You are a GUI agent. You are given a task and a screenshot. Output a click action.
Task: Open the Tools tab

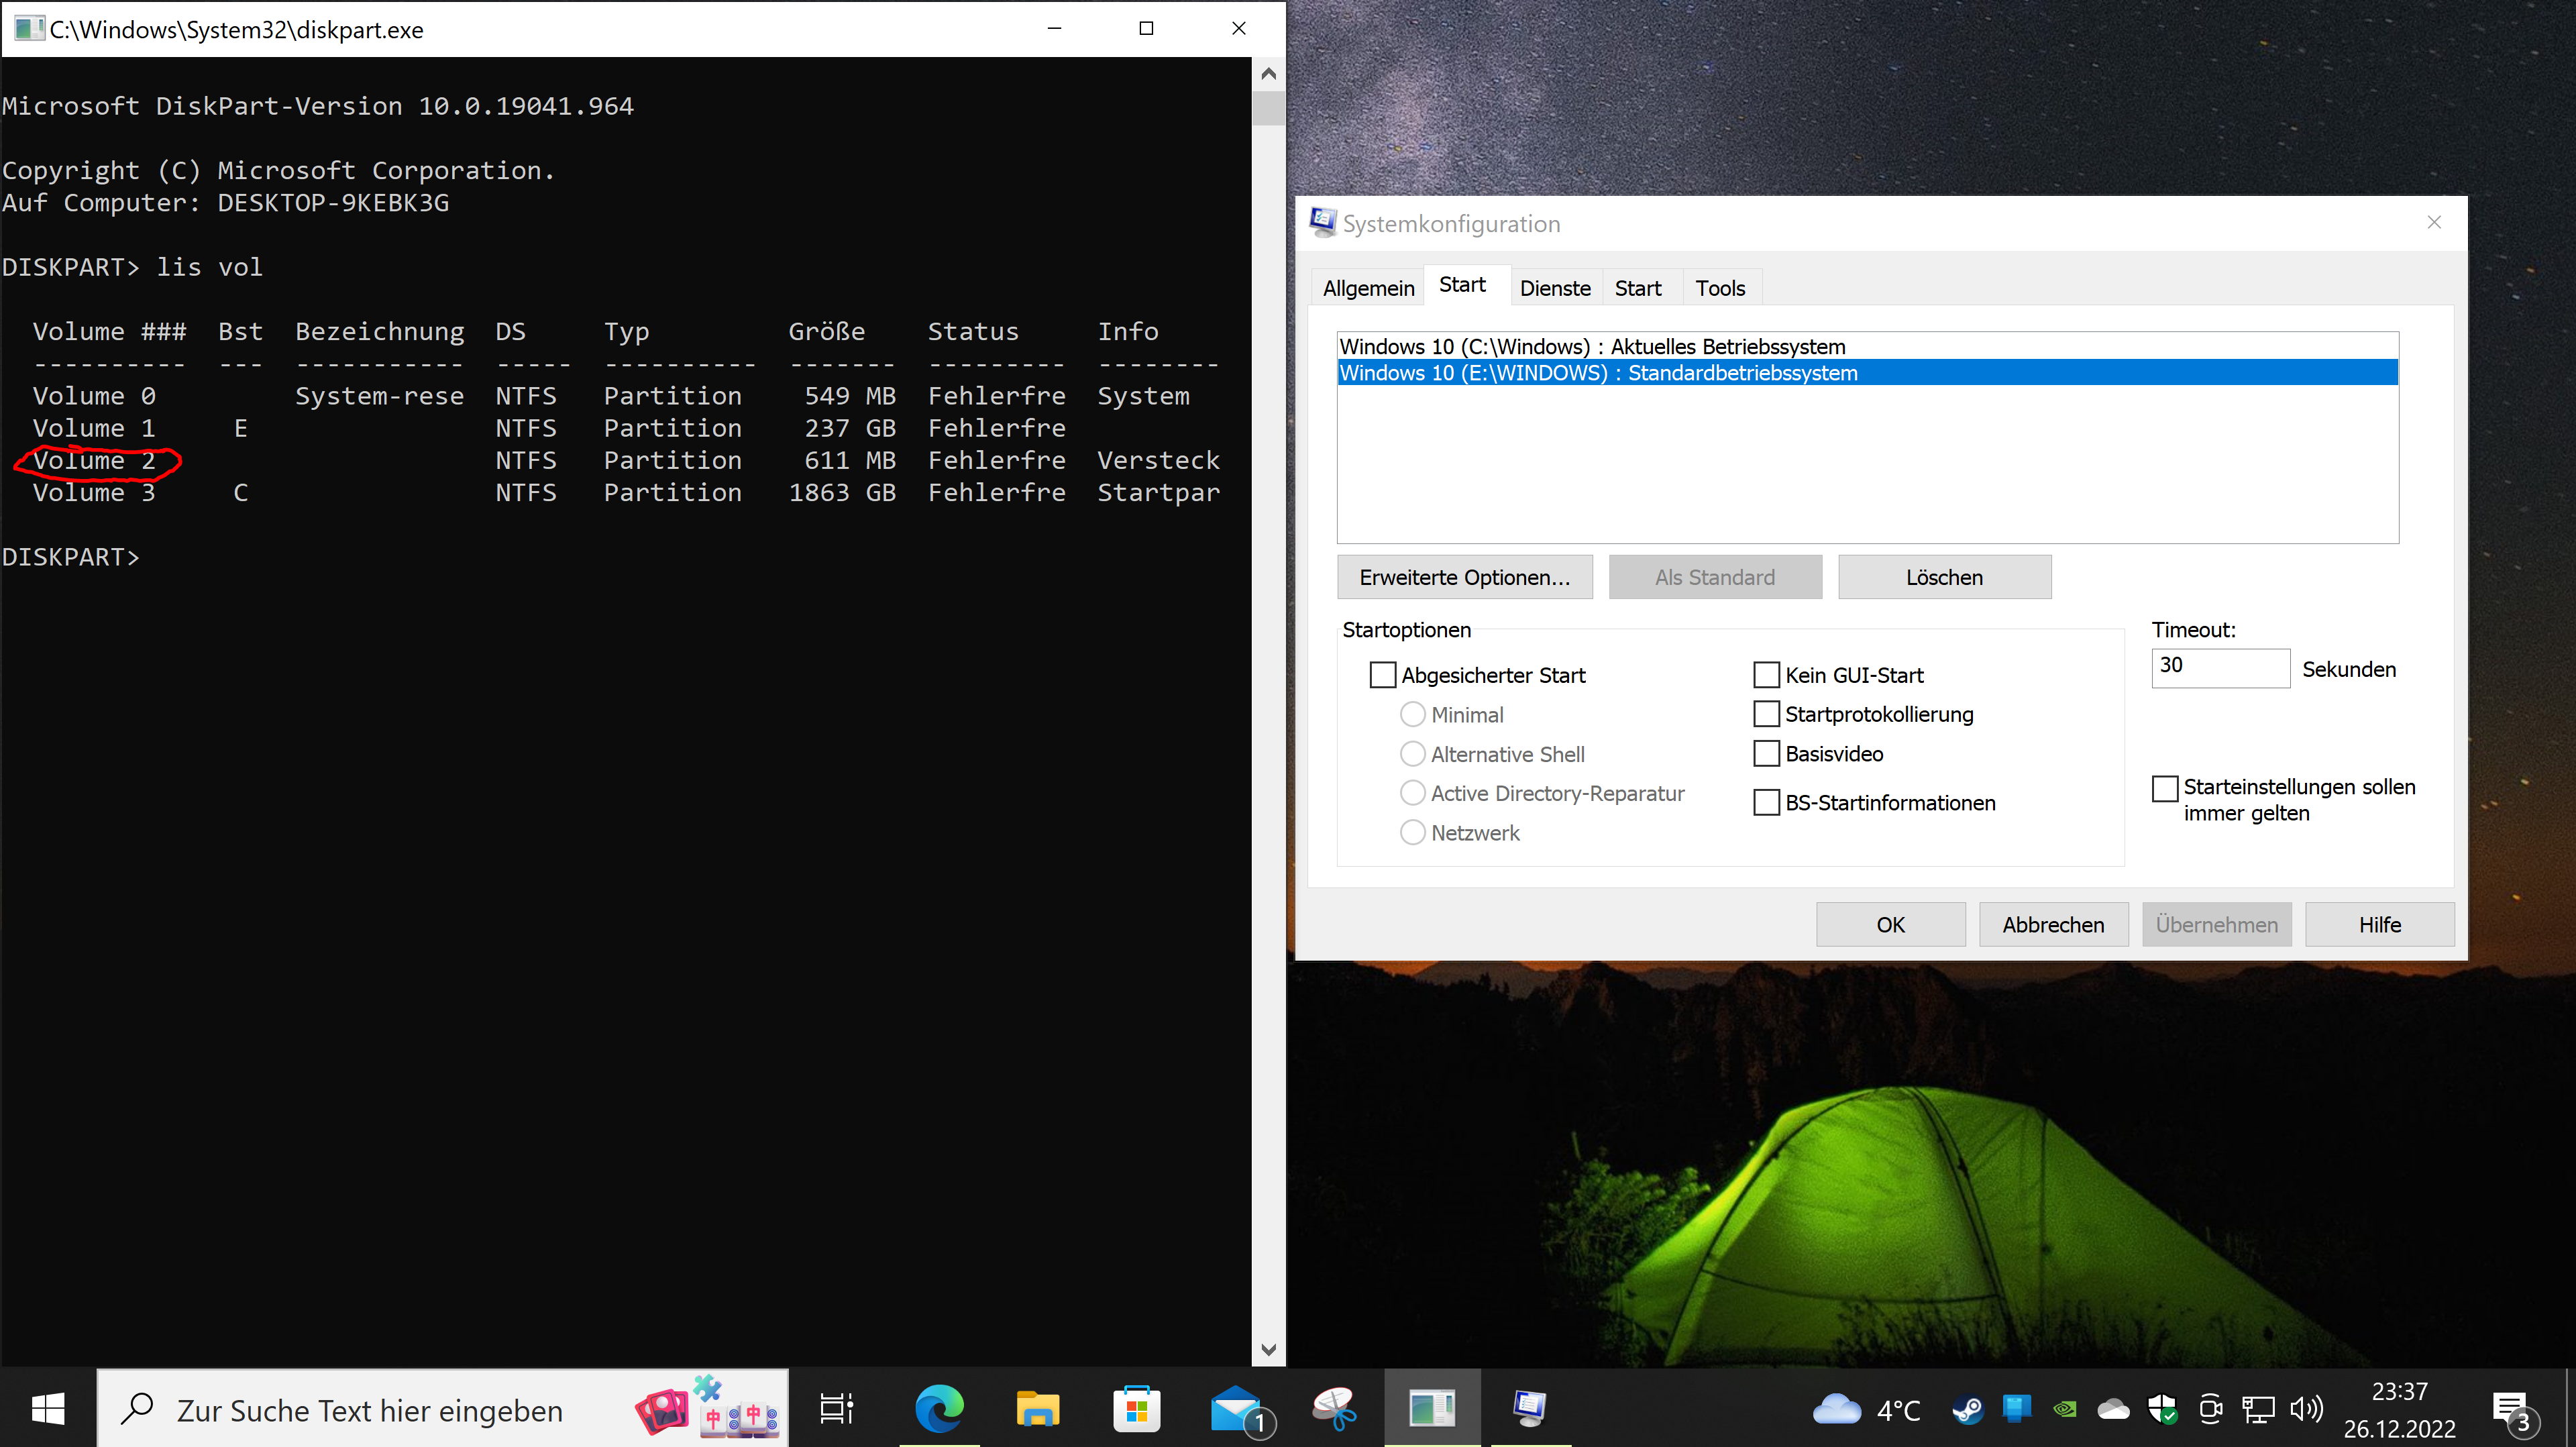coord(1719,288)
